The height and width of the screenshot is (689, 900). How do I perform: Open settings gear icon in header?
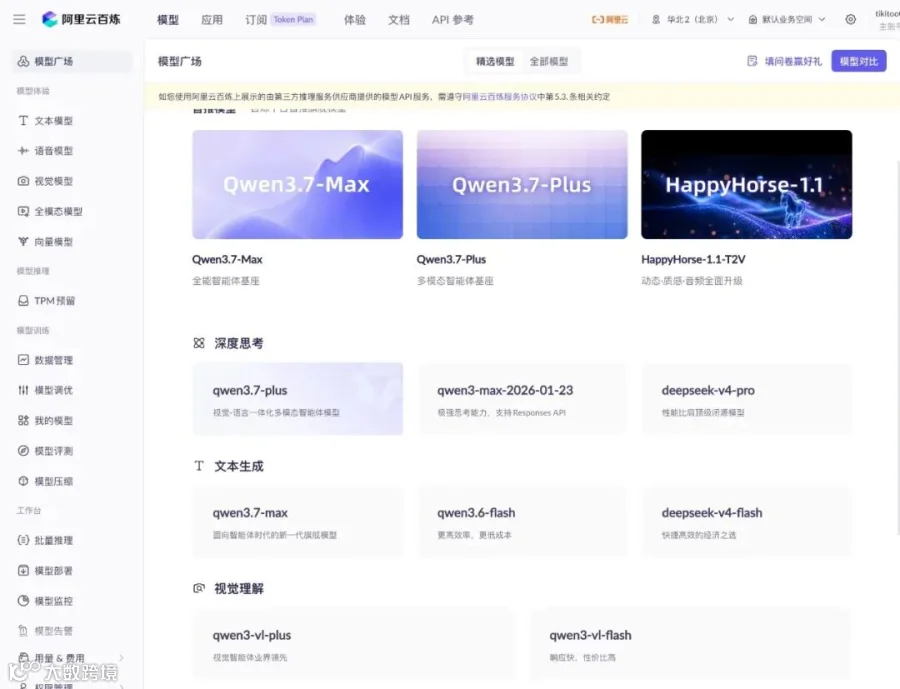coord(851,20)
